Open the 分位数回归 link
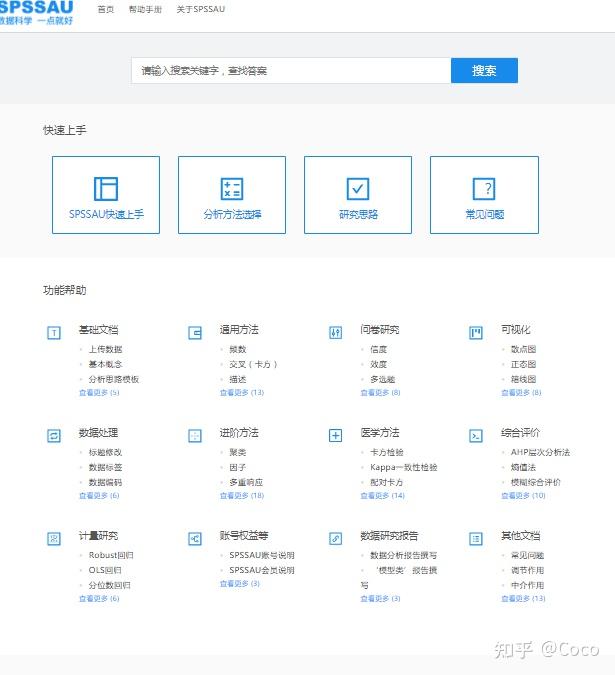 tap(109, 585)
